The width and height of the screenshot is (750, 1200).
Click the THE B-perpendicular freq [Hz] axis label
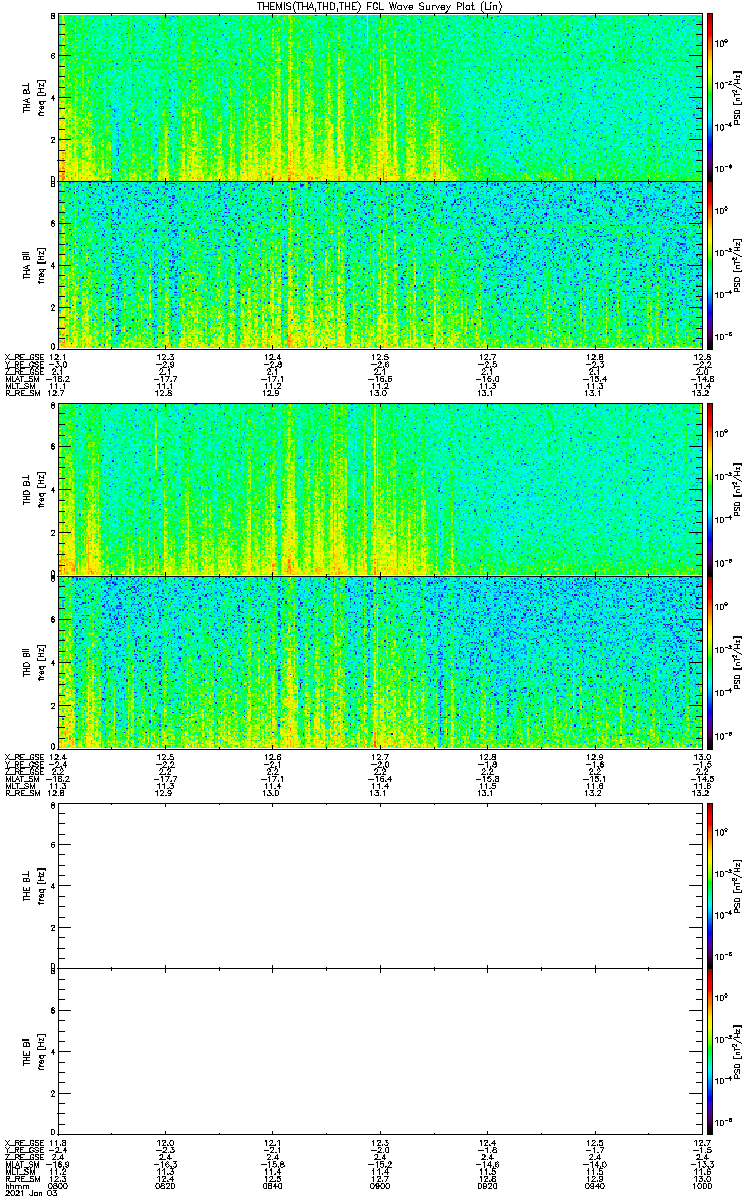43,886
